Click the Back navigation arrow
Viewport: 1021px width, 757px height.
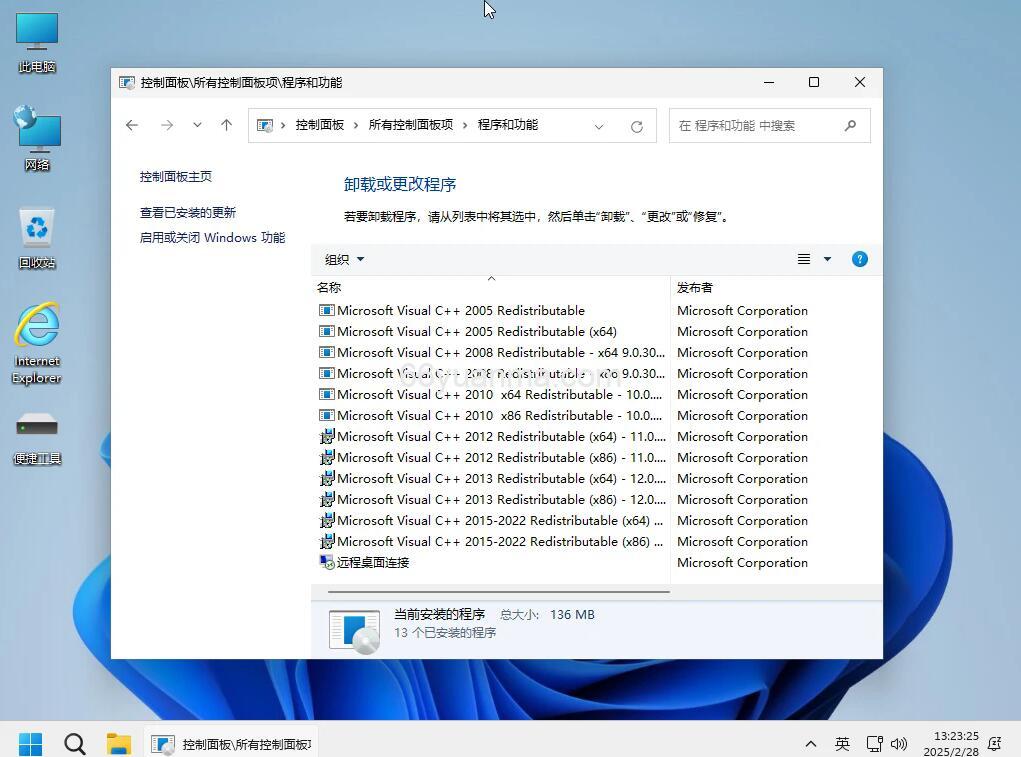pos(132,125)
